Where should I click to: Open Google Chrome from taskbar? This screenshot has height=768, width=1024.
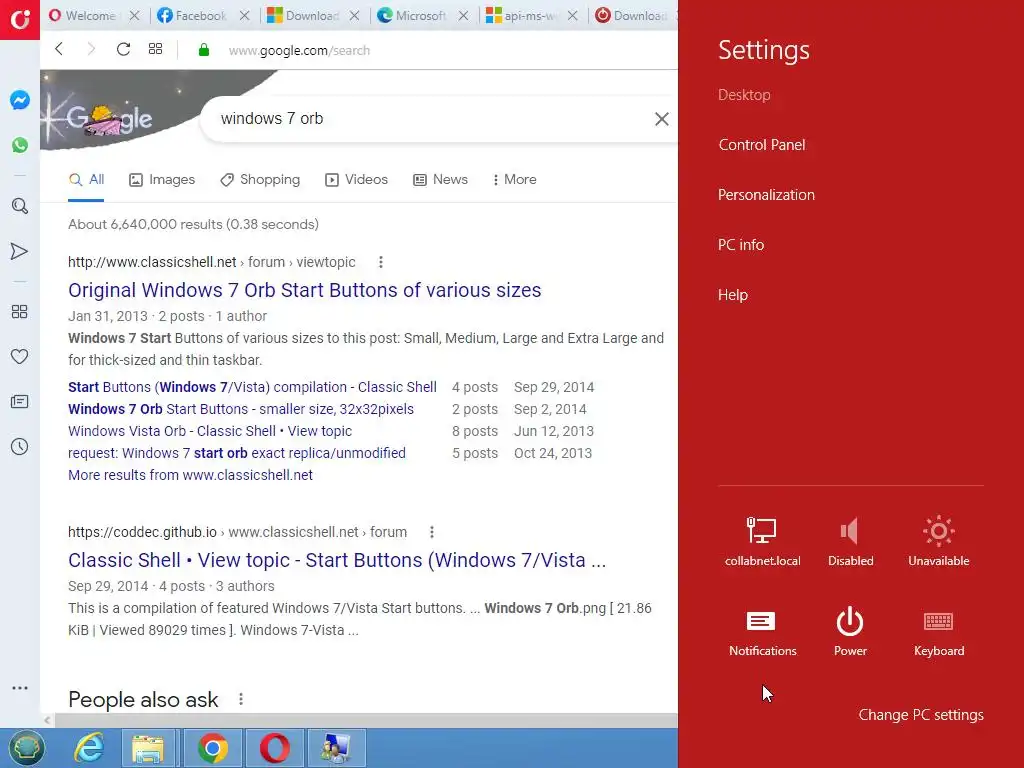[213, 748]
